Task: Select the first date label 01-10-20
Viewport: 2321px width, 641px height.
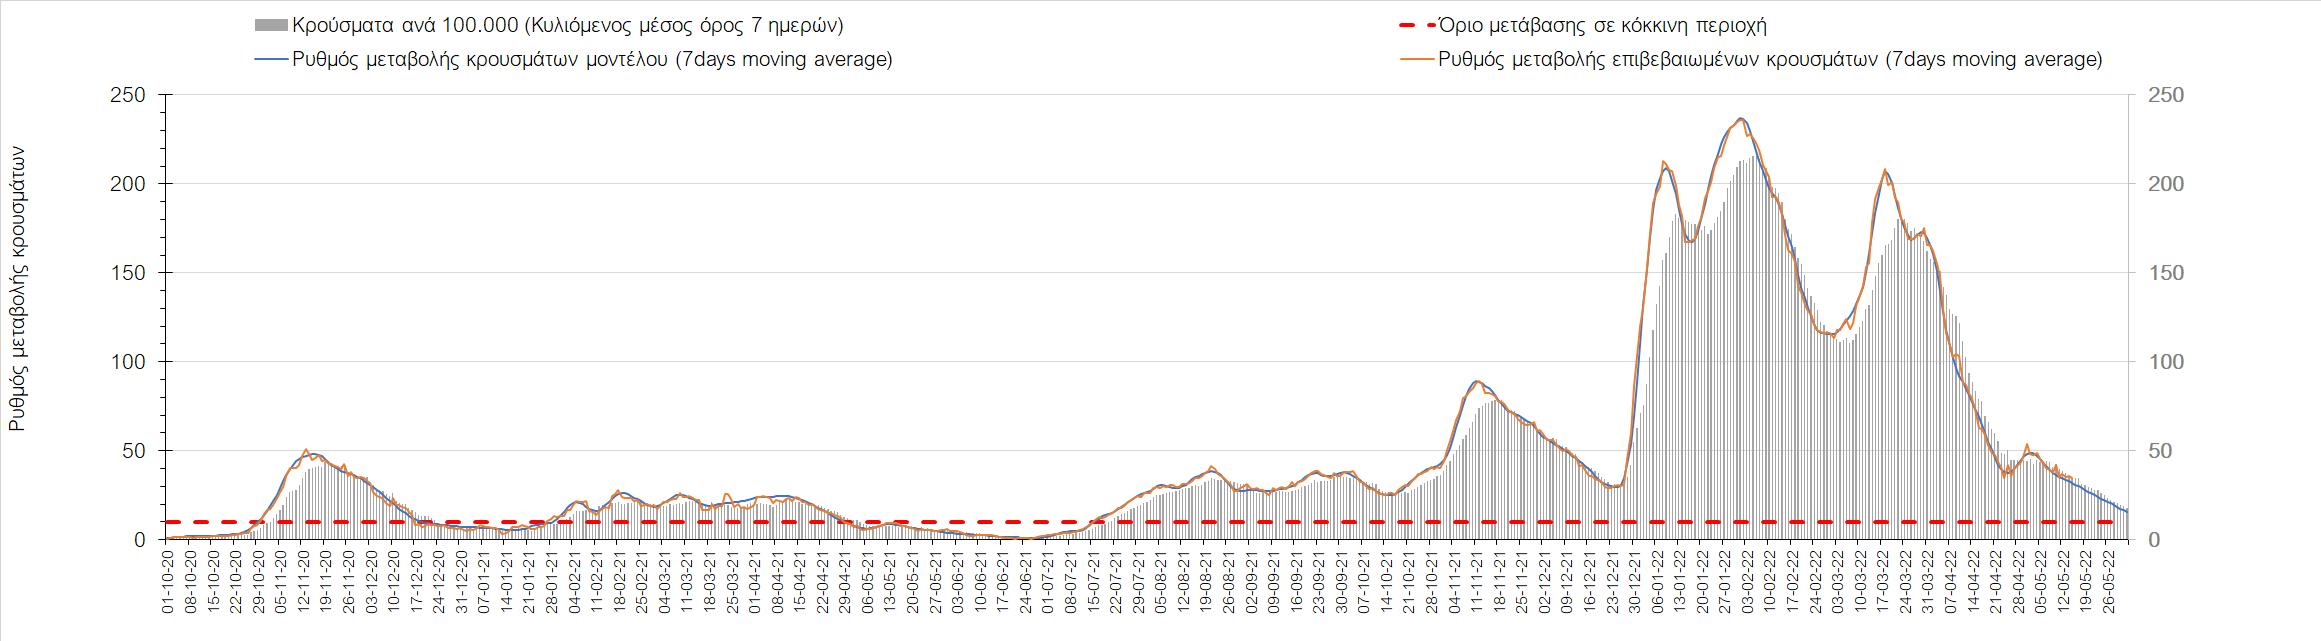Action: pos(169,582)
